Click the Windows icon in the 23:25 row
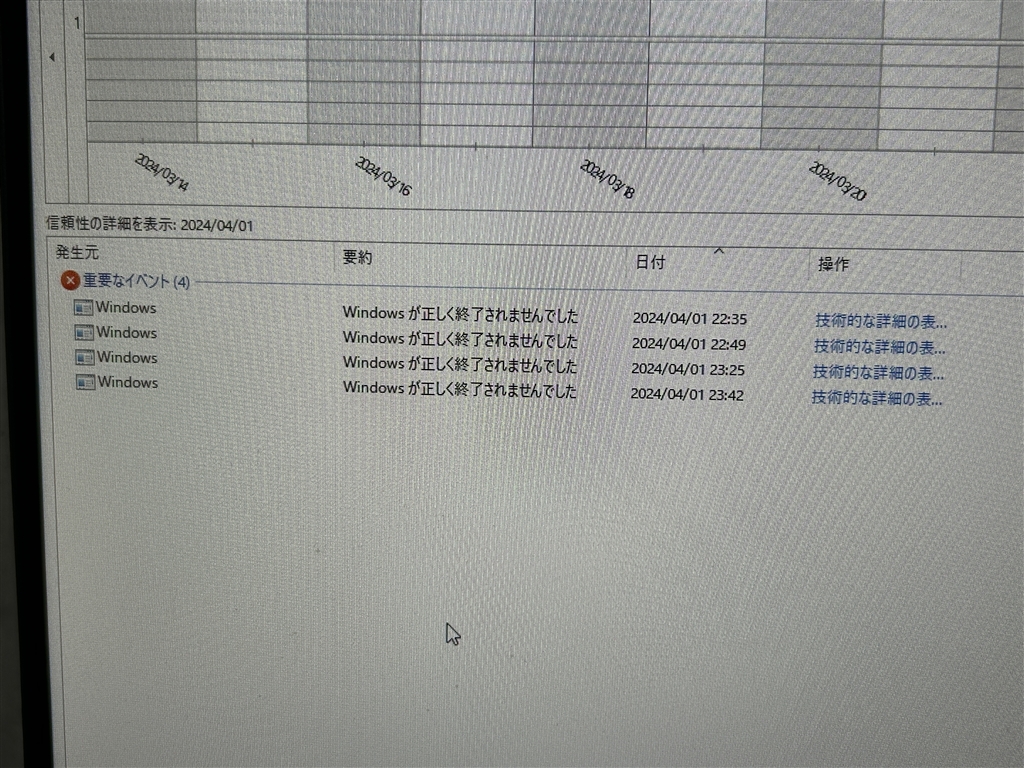The width and height of the screenshot is (1024, 768). coord(85,358)
